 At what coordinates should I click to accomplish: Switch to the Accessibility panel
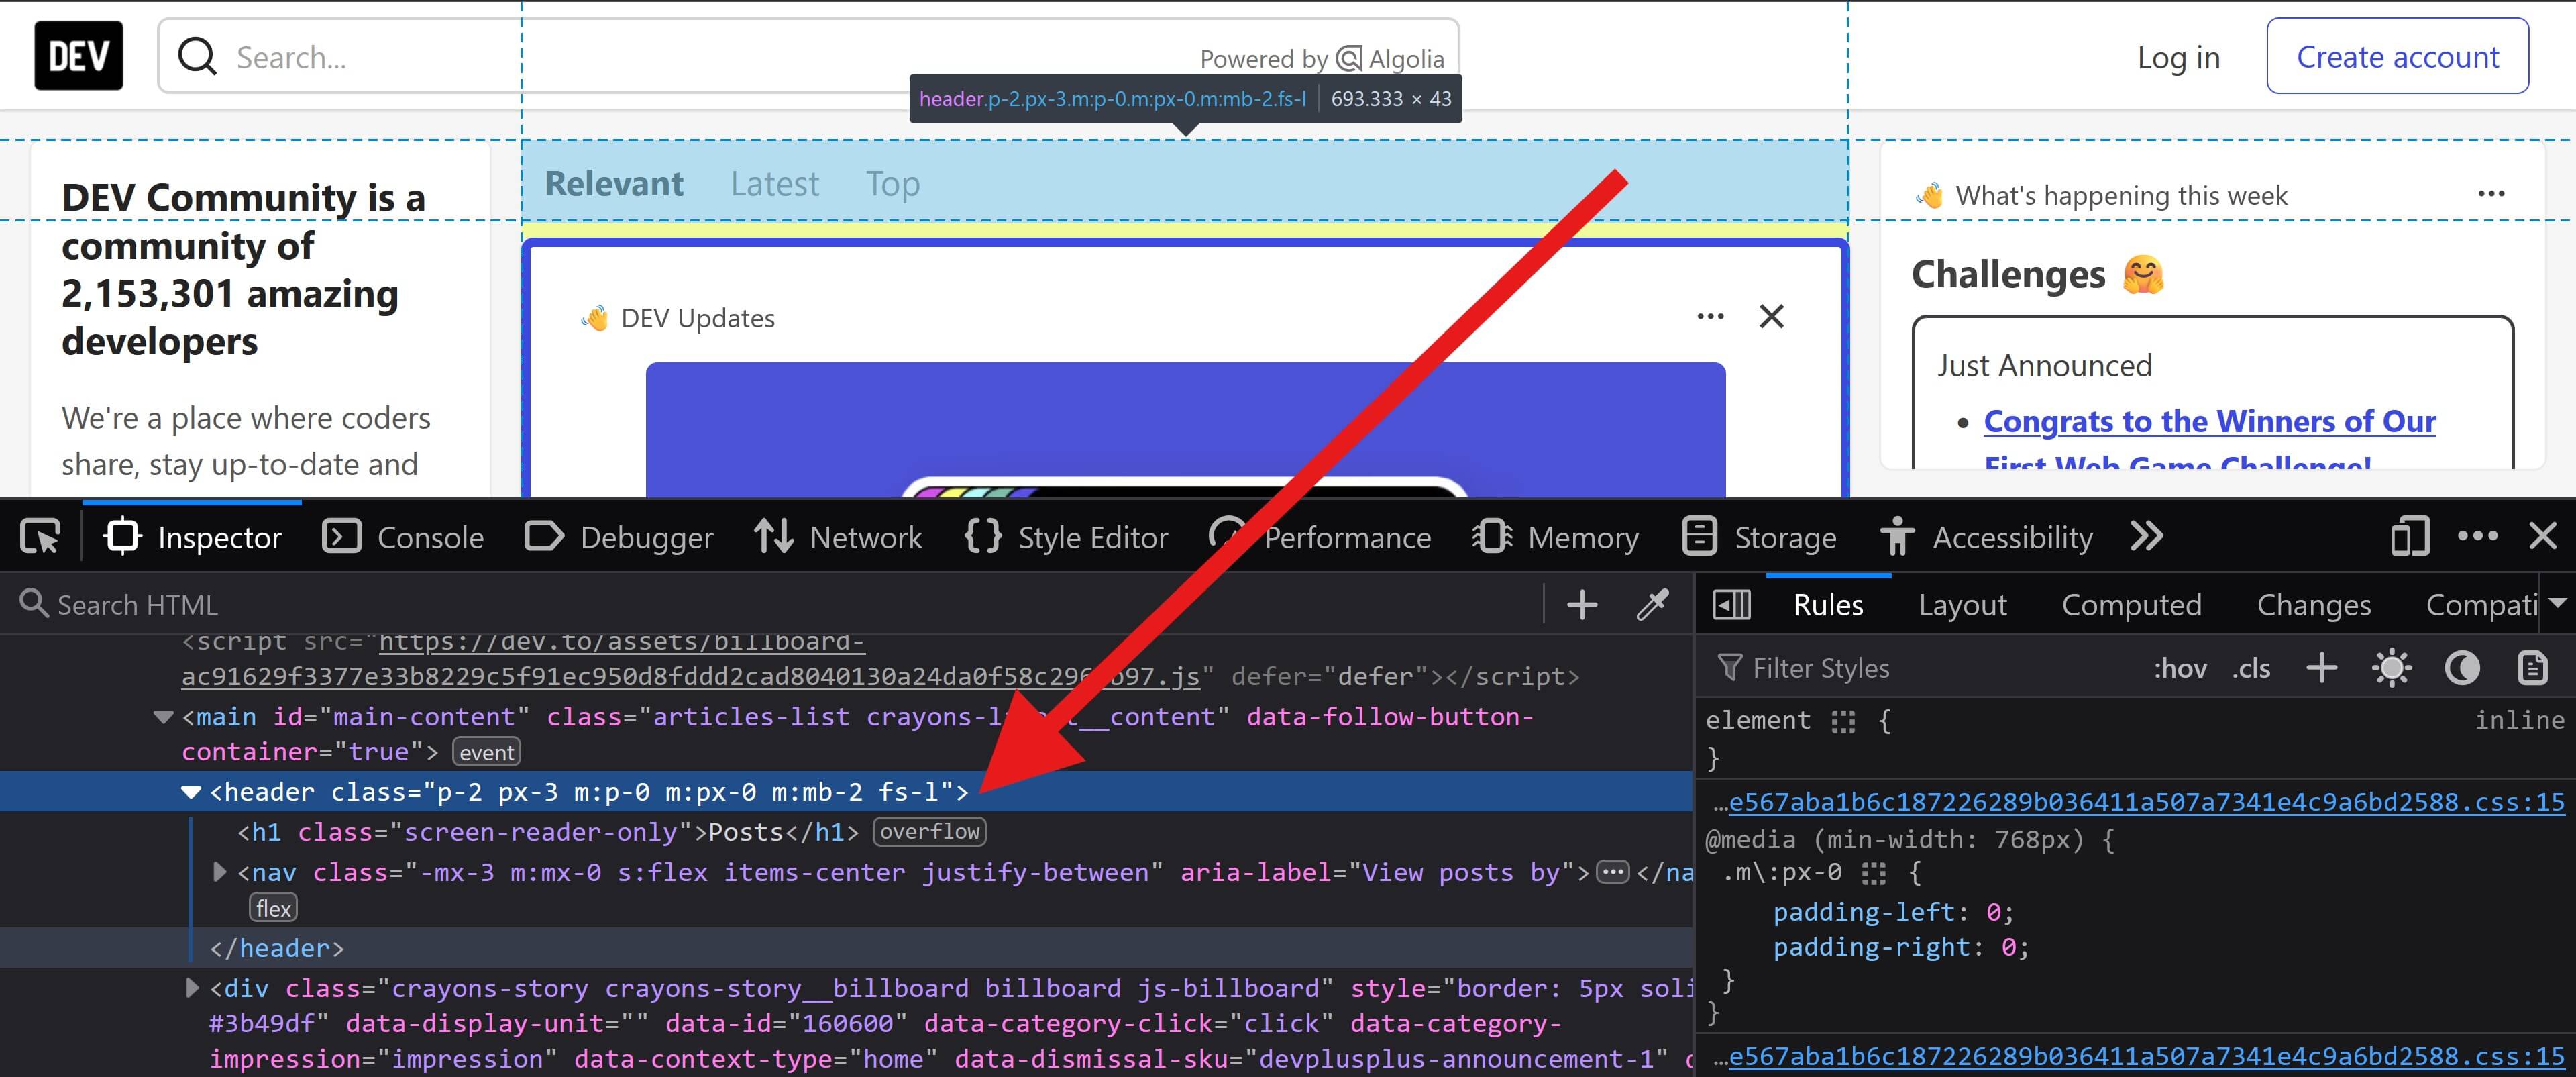(x=1986, y=537)
